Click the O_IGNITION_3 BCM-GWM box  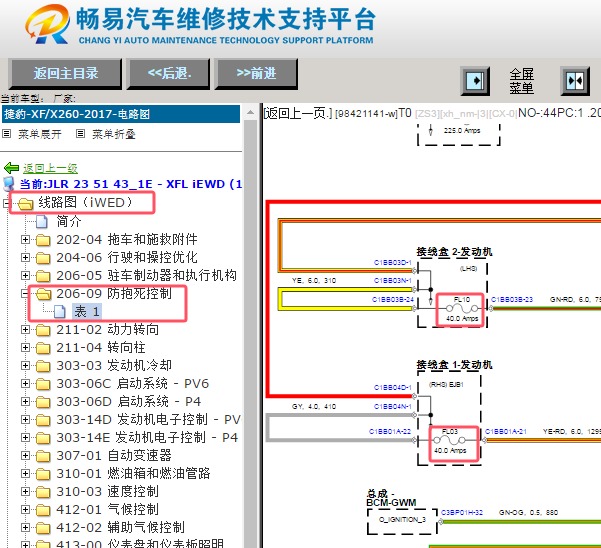[x=402, y=521]
